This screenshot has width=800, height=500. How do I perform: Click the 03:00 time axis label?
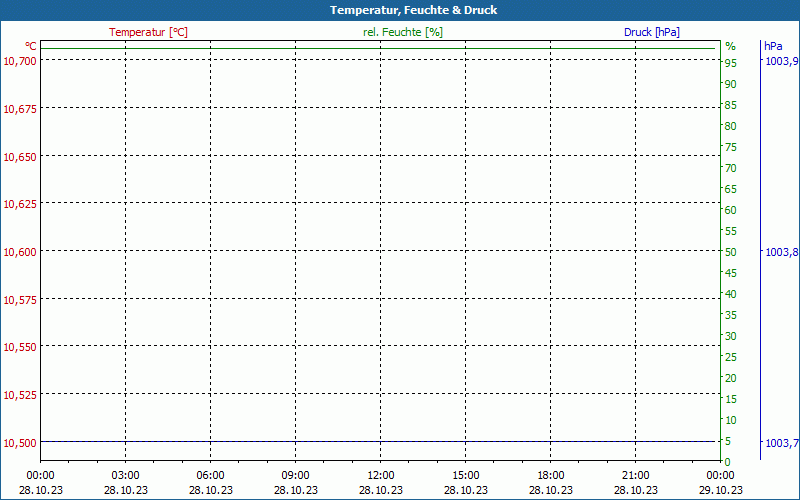click(x=126, y=476)
